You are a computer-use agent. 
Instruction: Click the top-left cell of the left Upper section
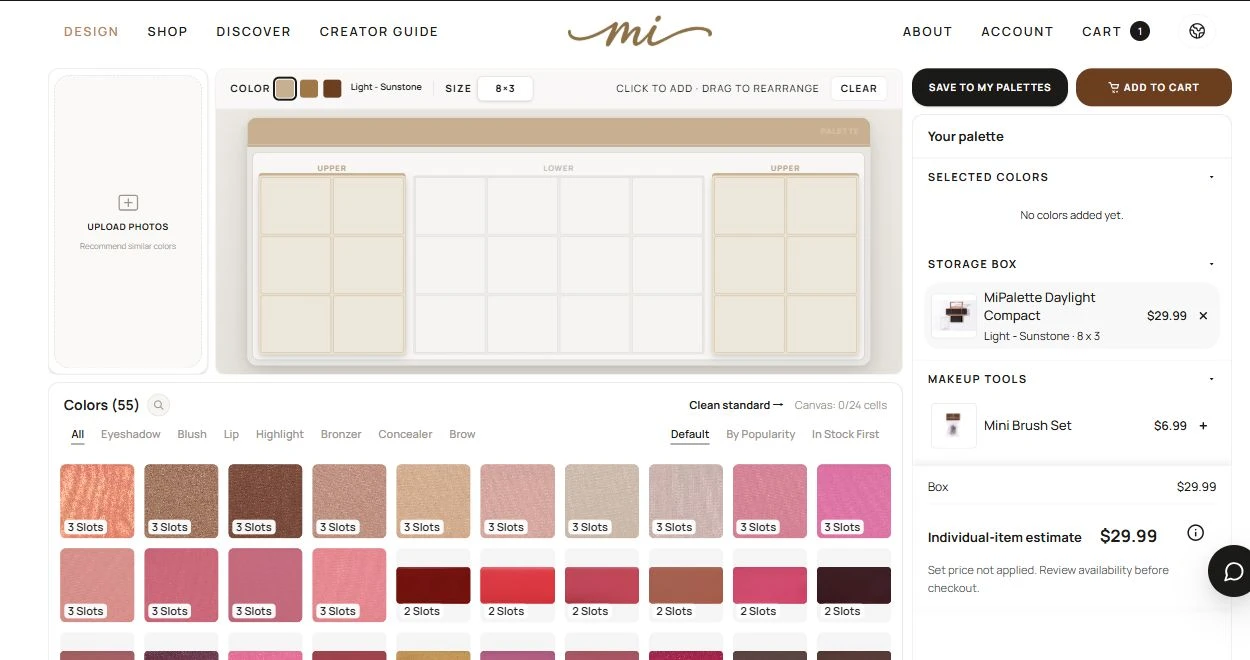(296, 206)
